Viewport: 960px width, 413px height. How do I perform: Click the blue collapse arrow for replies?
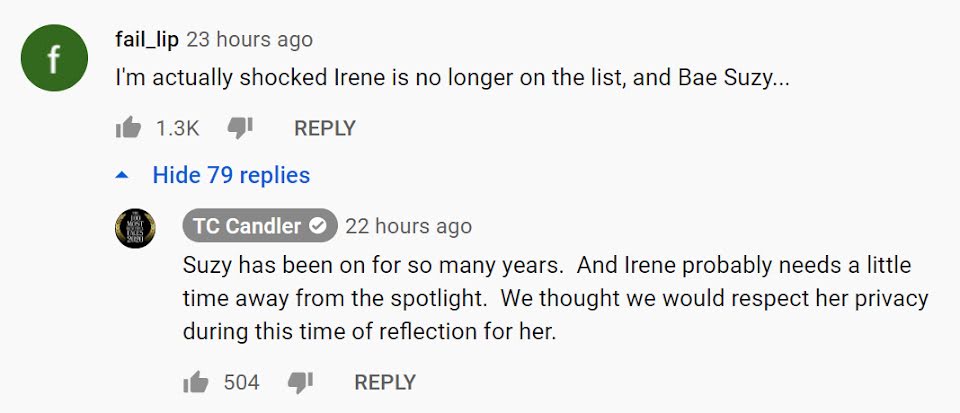122,176
